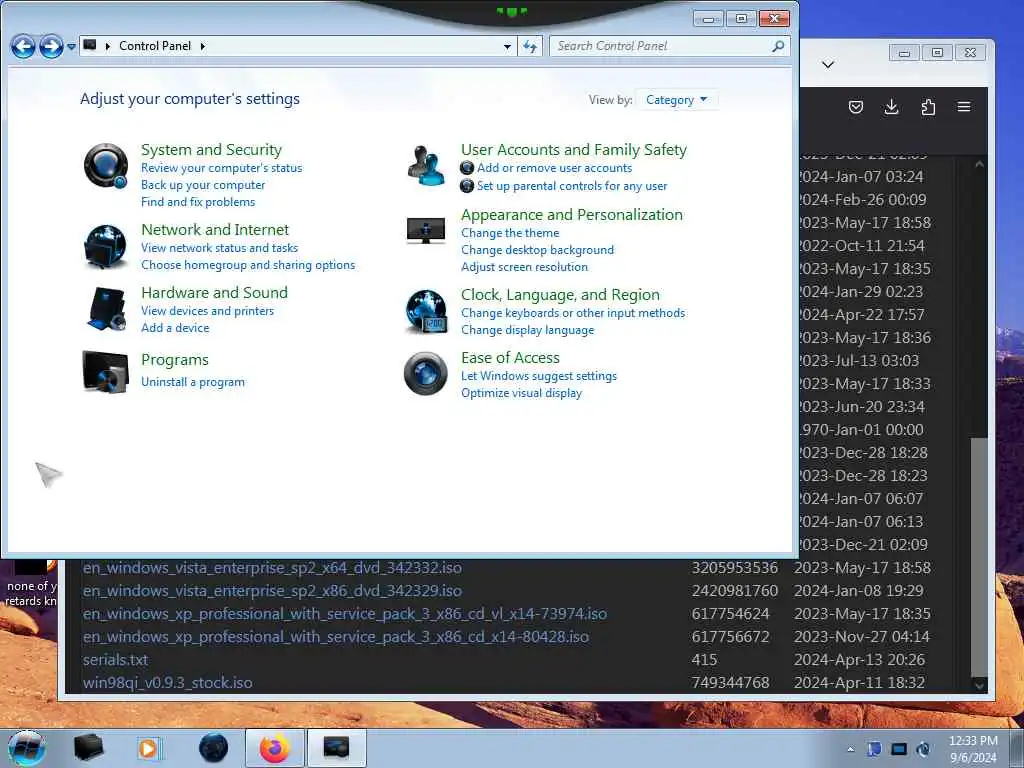This screenshot has width=1024, height=768.
Task: Open the xp professional vl_x14-73974.iso link
Action: coord(345,614)
